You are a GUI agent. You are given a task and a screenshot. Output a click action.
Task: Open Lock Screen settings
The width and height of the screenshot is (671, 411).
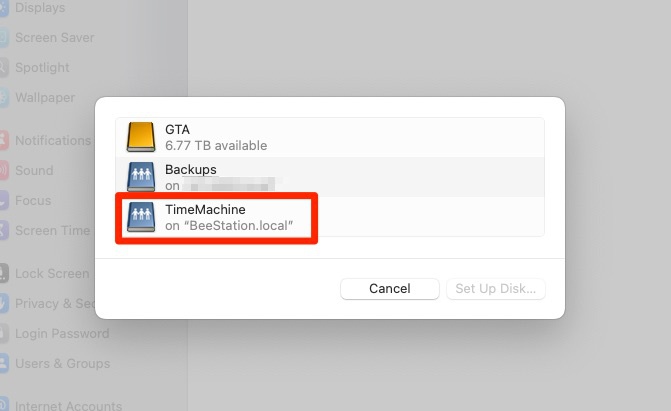click(51, 274)
